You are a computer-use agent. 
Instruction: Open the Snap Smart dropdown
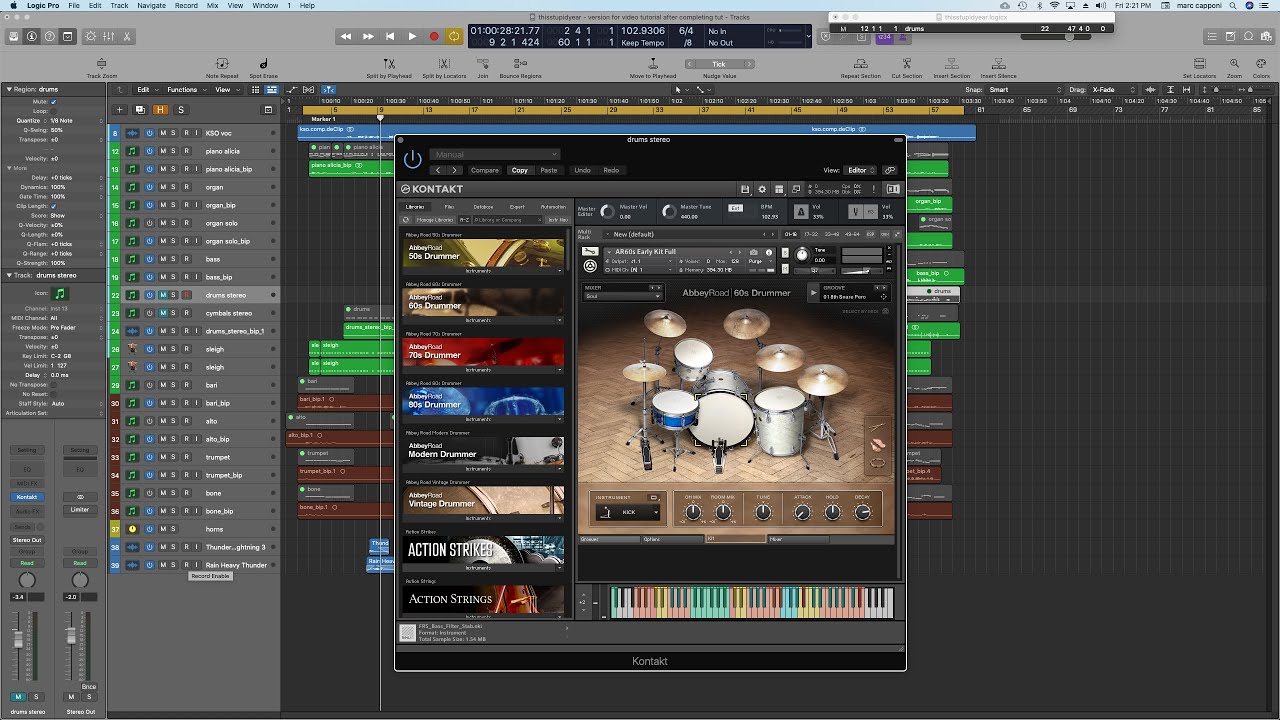pos(1027,90)
